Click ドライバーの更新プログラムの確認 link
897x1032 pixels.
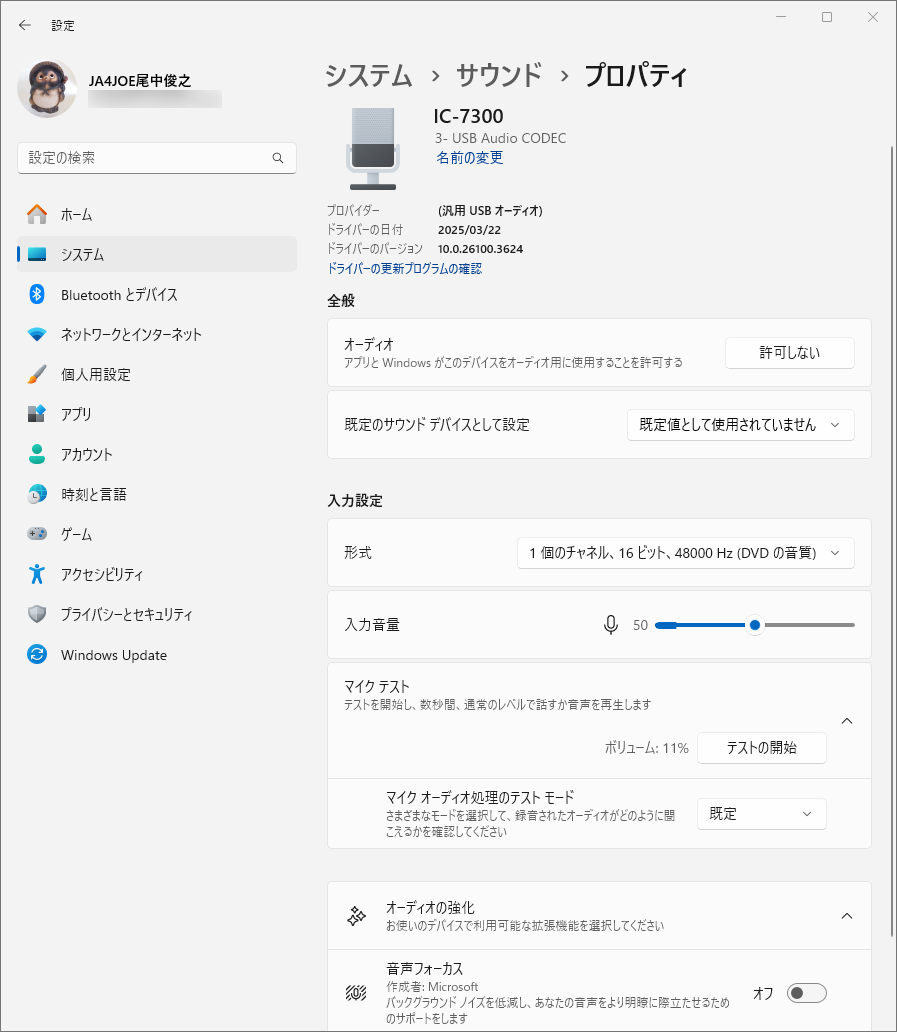[405, 269]
